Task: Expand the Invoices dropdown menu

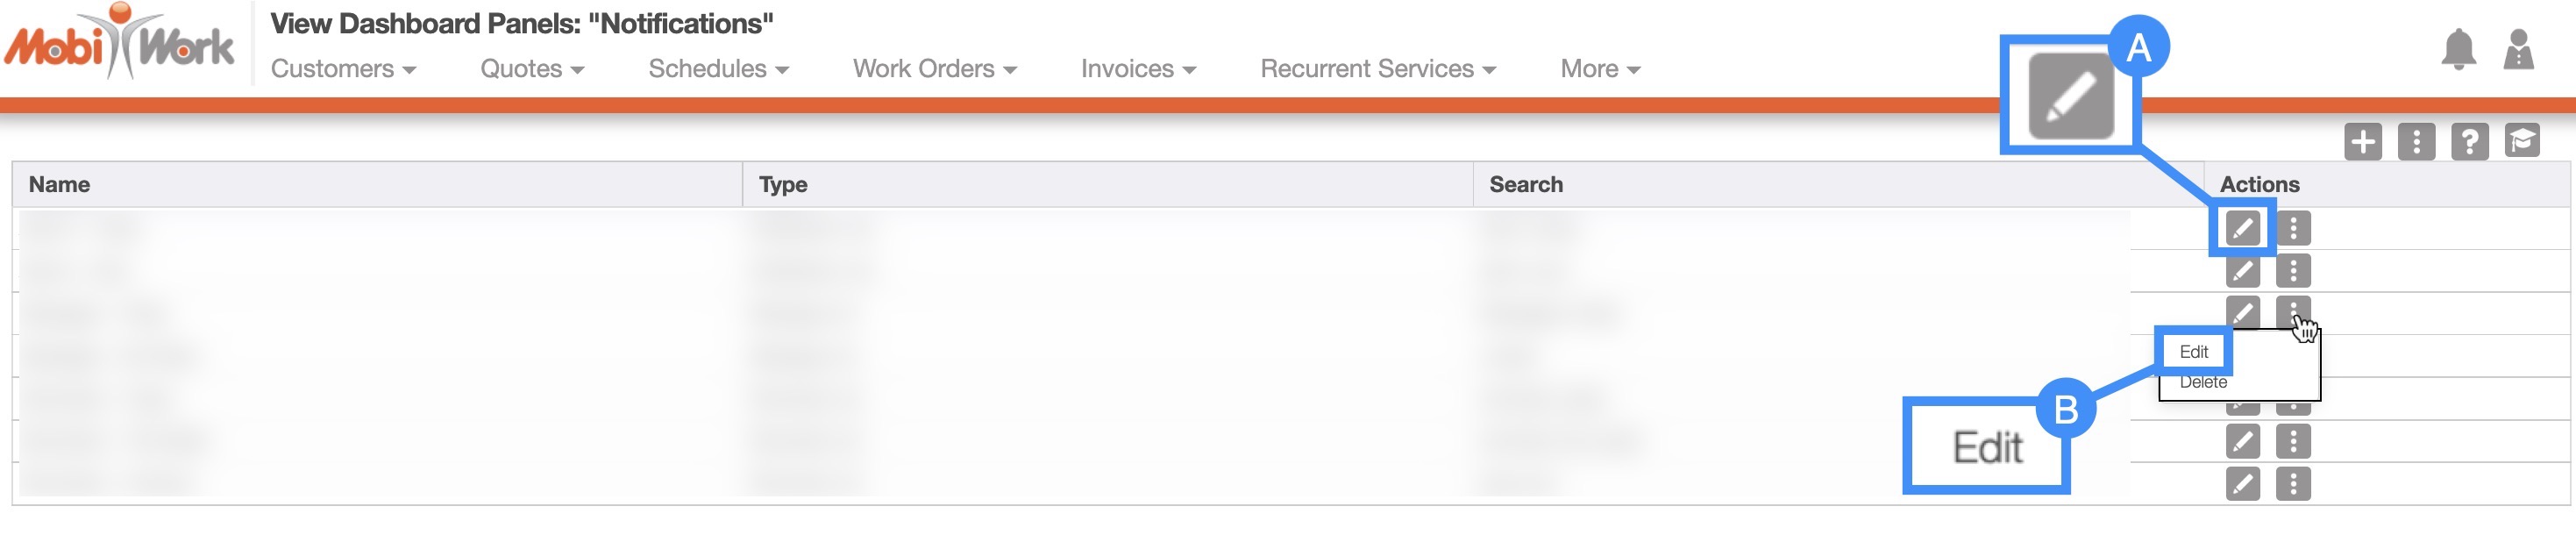Action: pyautogui.click(x=1138, y=69)
